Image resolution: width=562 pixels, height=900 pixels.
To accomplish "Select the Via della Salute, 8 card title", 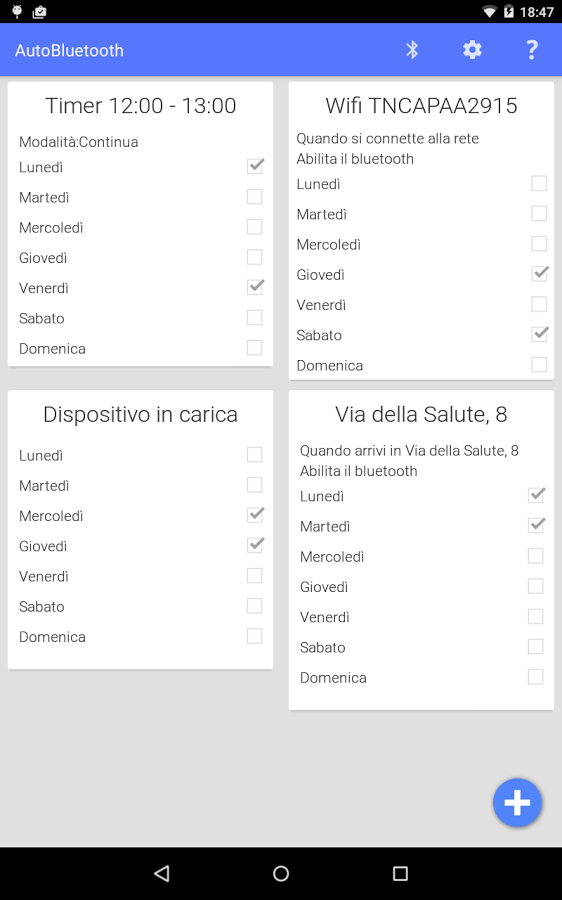I will [x=421, y=414].
